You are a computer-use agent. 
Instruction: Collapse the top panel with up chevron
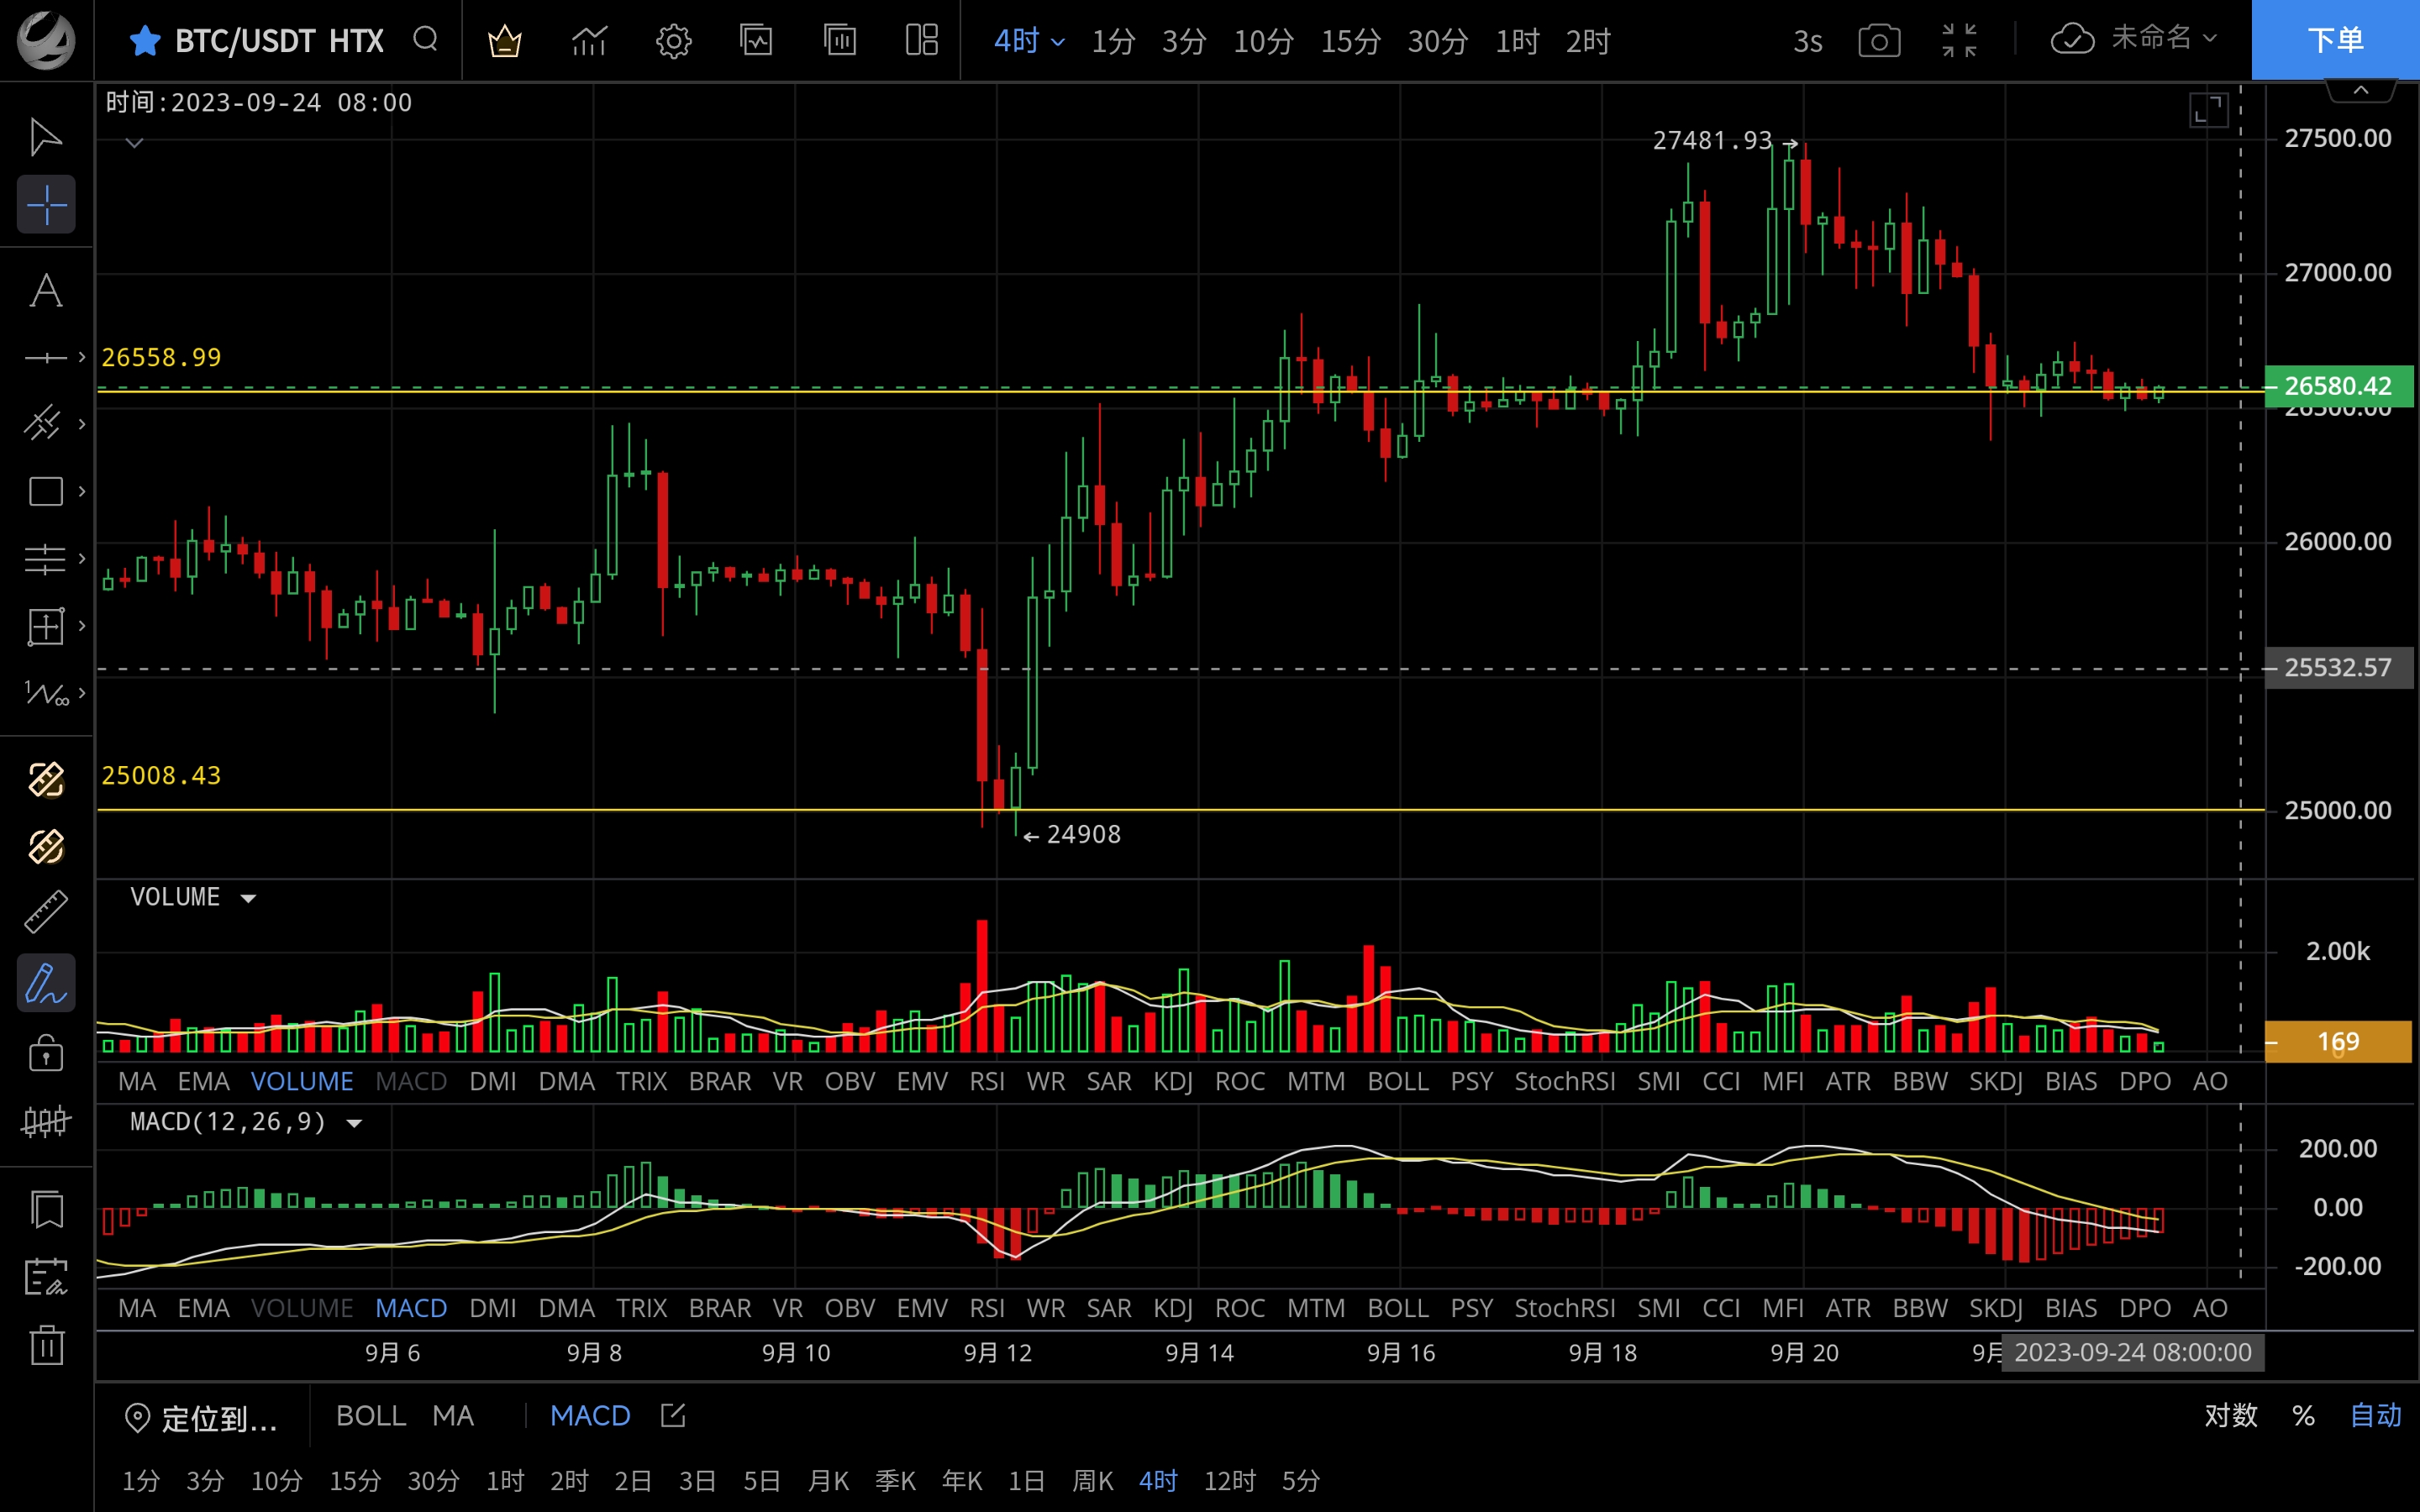[2361, 90]
